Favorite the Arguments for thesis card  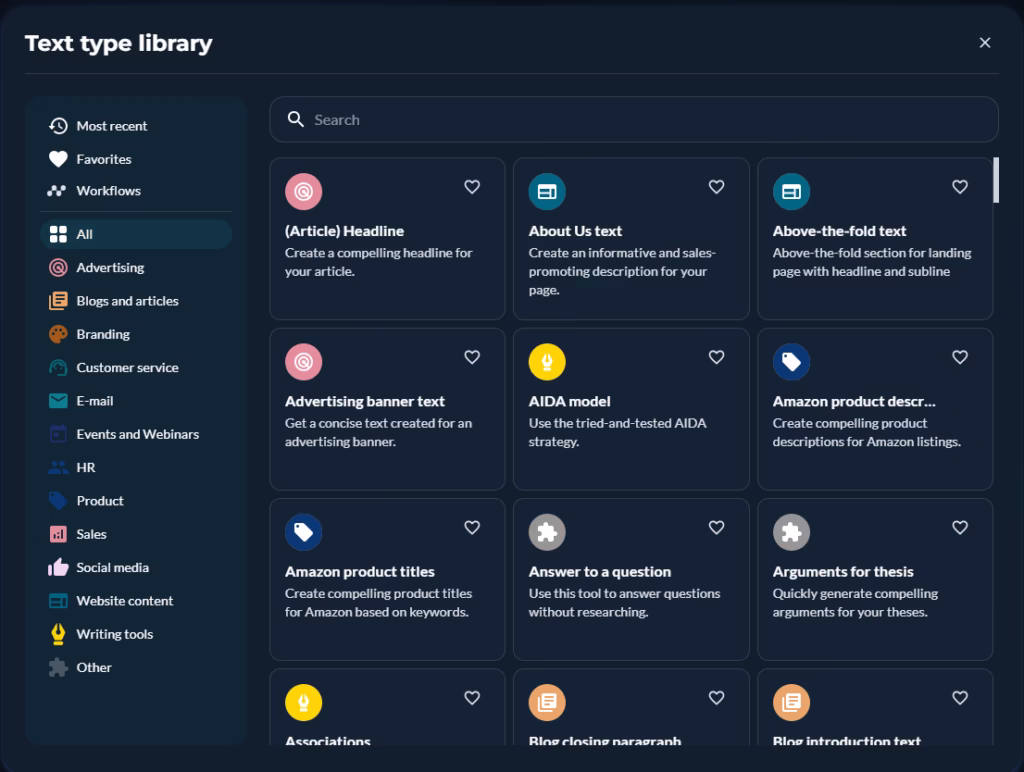[x=960, y=528]
